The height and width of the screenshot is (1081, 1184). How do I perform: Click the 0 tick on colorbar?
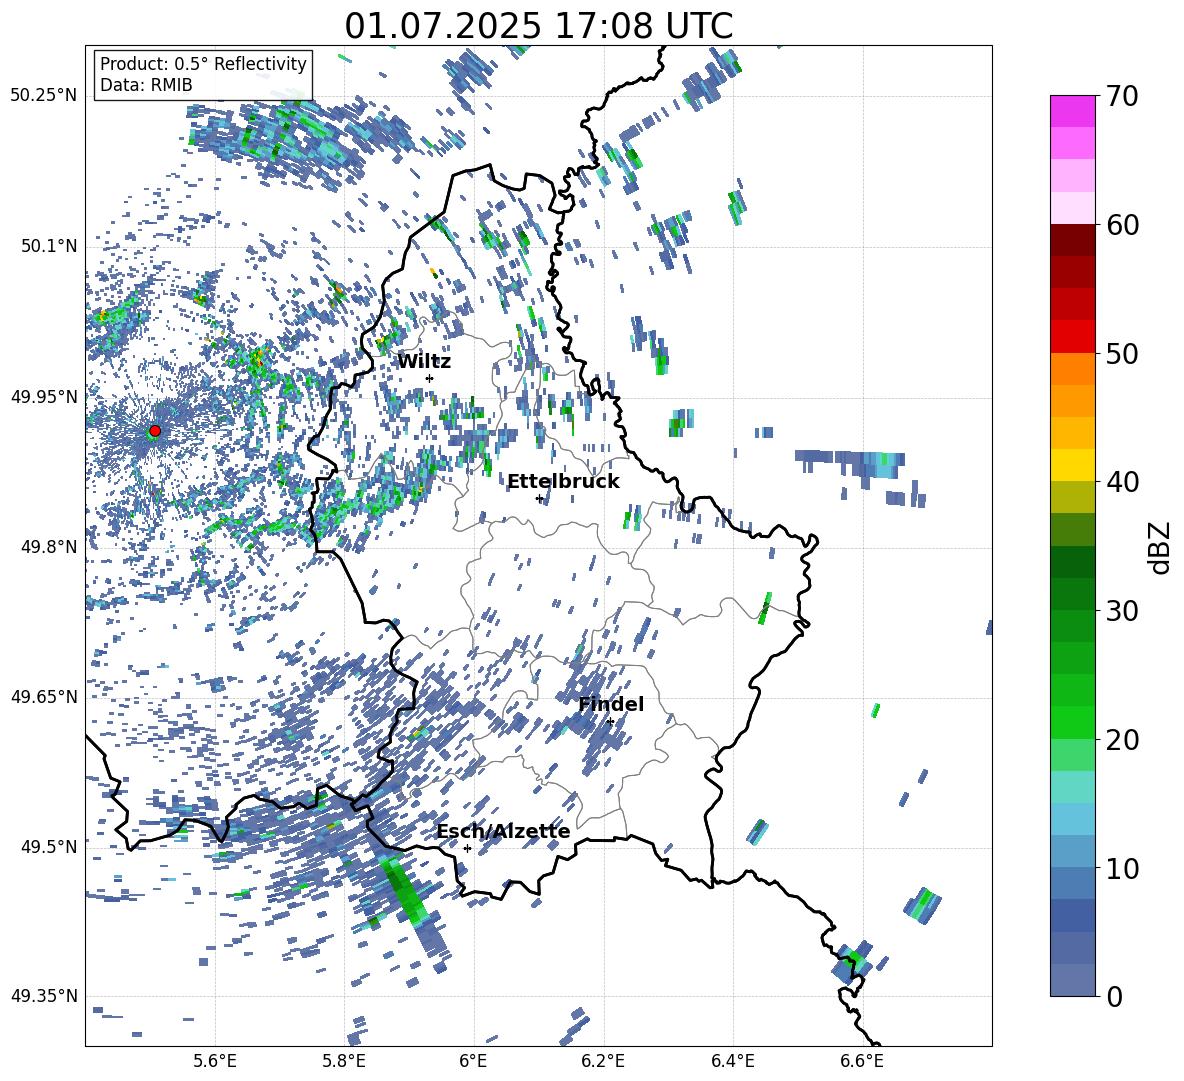(1114, 996)
